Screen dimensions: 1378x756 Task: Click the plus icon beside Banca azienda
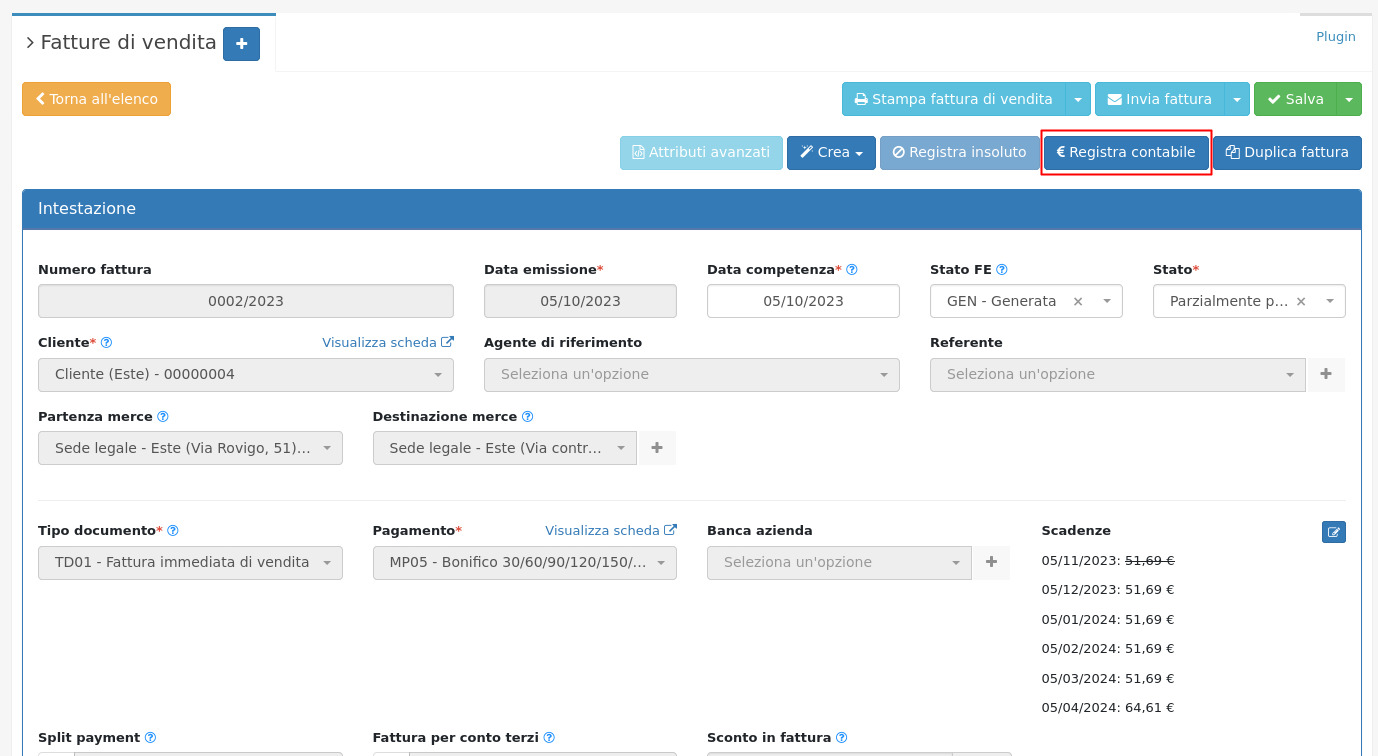(x=991, y=562)
